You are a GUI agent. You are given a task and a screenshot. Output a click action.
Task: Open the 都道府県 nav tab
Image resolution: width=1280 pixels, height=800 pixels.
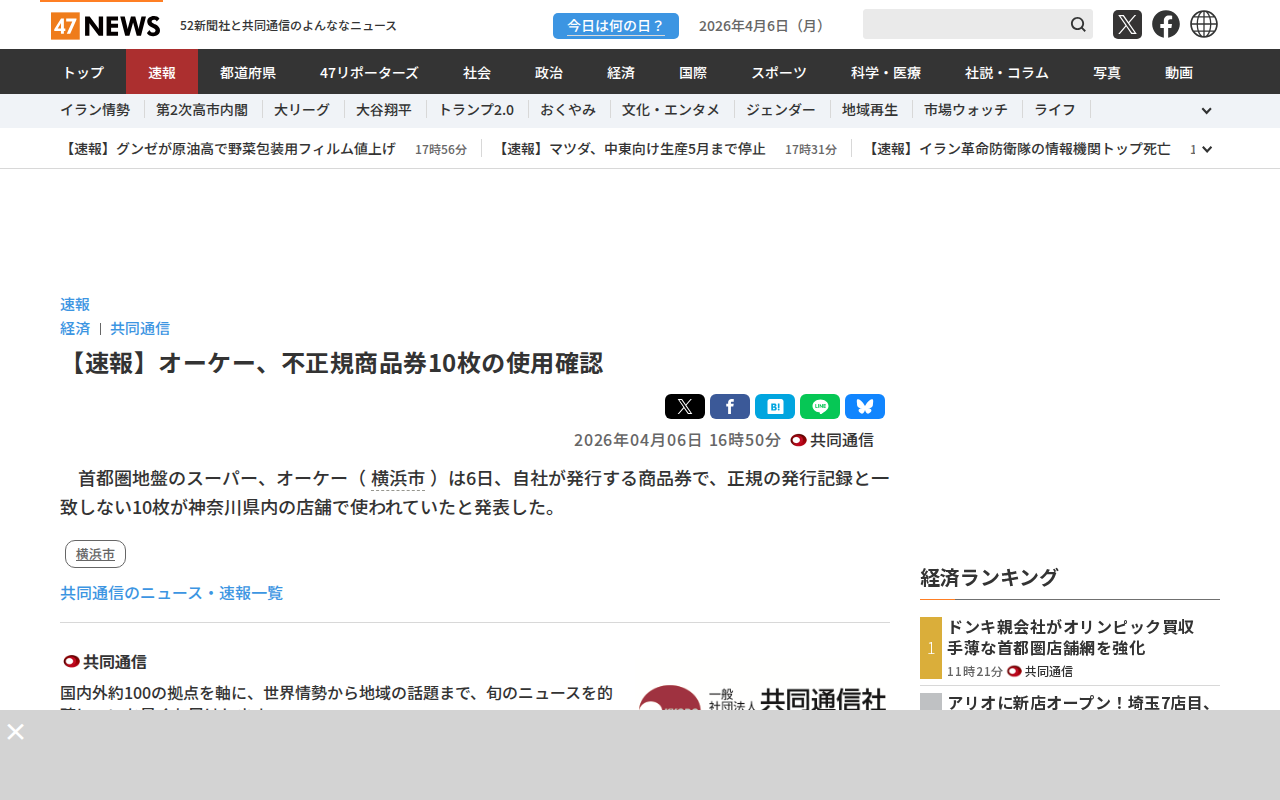point(248,72)
